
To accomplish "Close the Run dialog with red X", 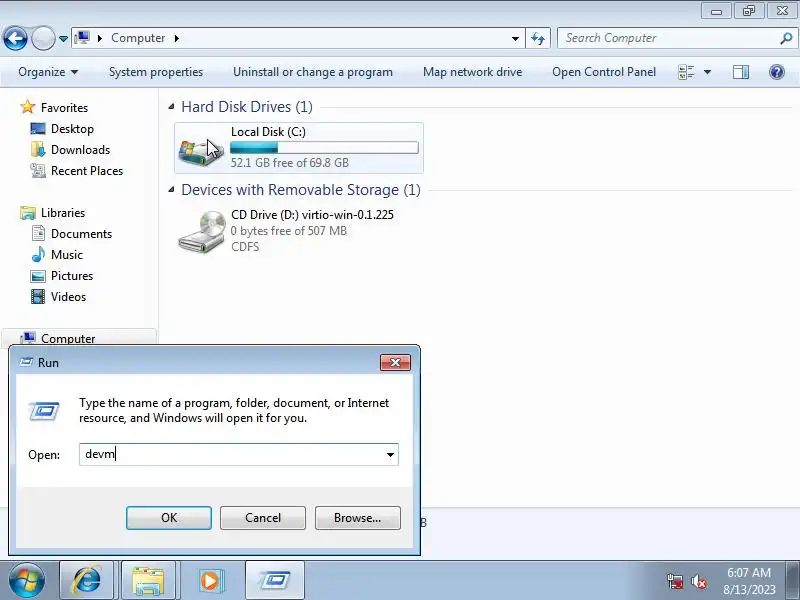I will click(395, 362).
